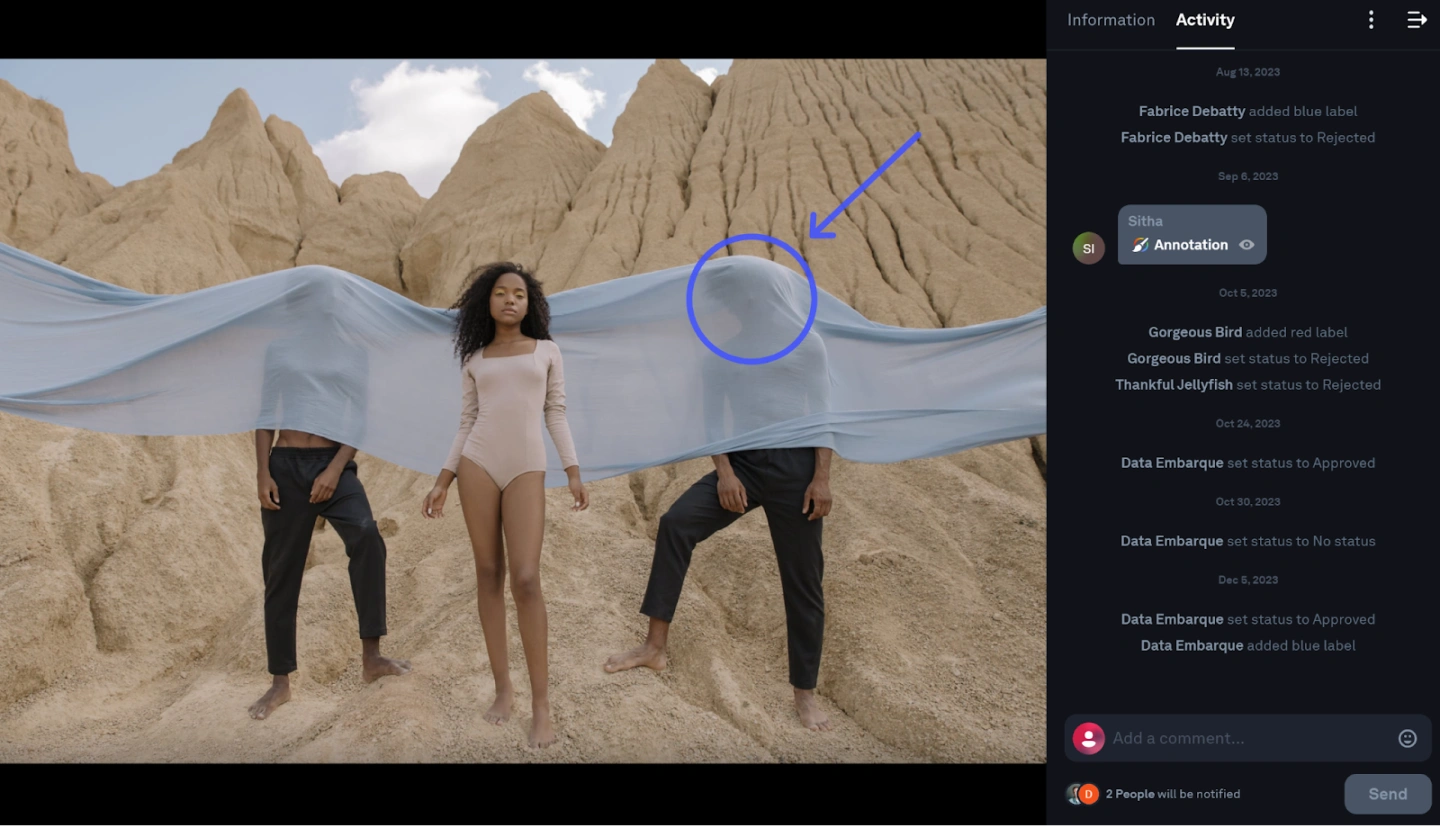Toggle visibility of Sitha's annotation with the eye
The height and width of the screenshot is (826, 1440).
tap(1246, 244)
